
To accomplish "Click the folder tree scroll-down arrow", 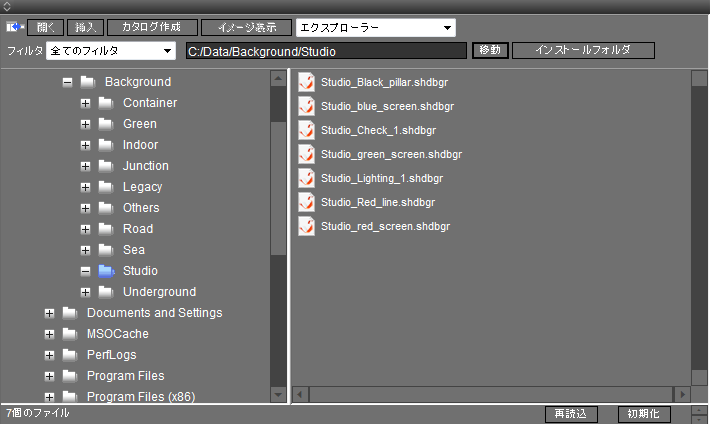I will coord(278,394).
